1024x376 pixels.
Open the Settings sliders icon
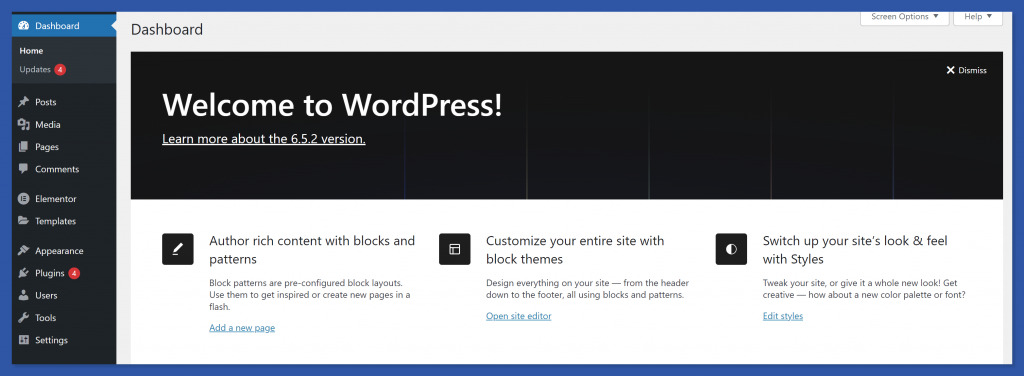click(x=24, y=340)
